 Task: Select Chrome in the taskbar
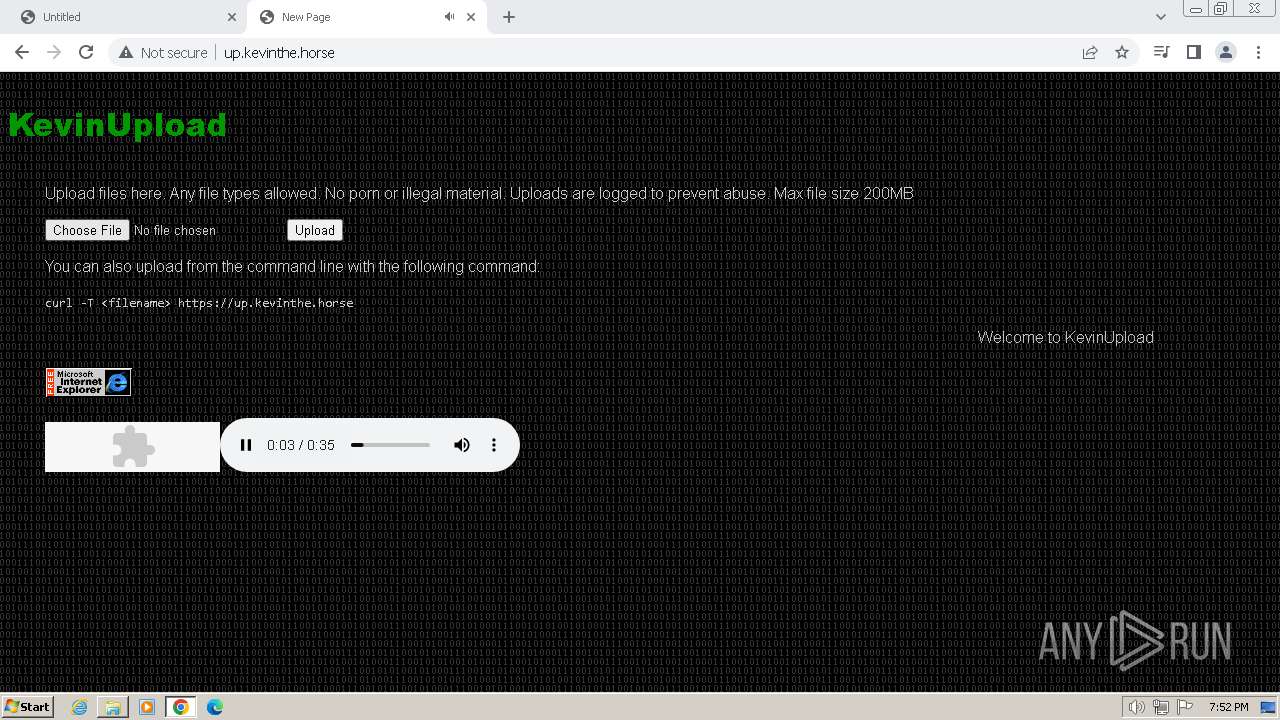point(181,707)
